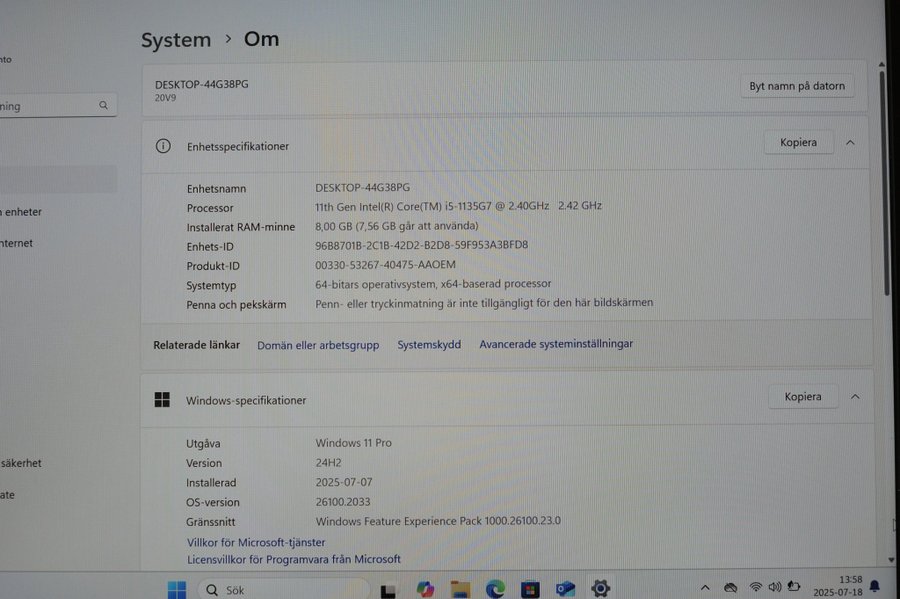Select the sidebar item ending in 'nternet'

coord(17,243)
